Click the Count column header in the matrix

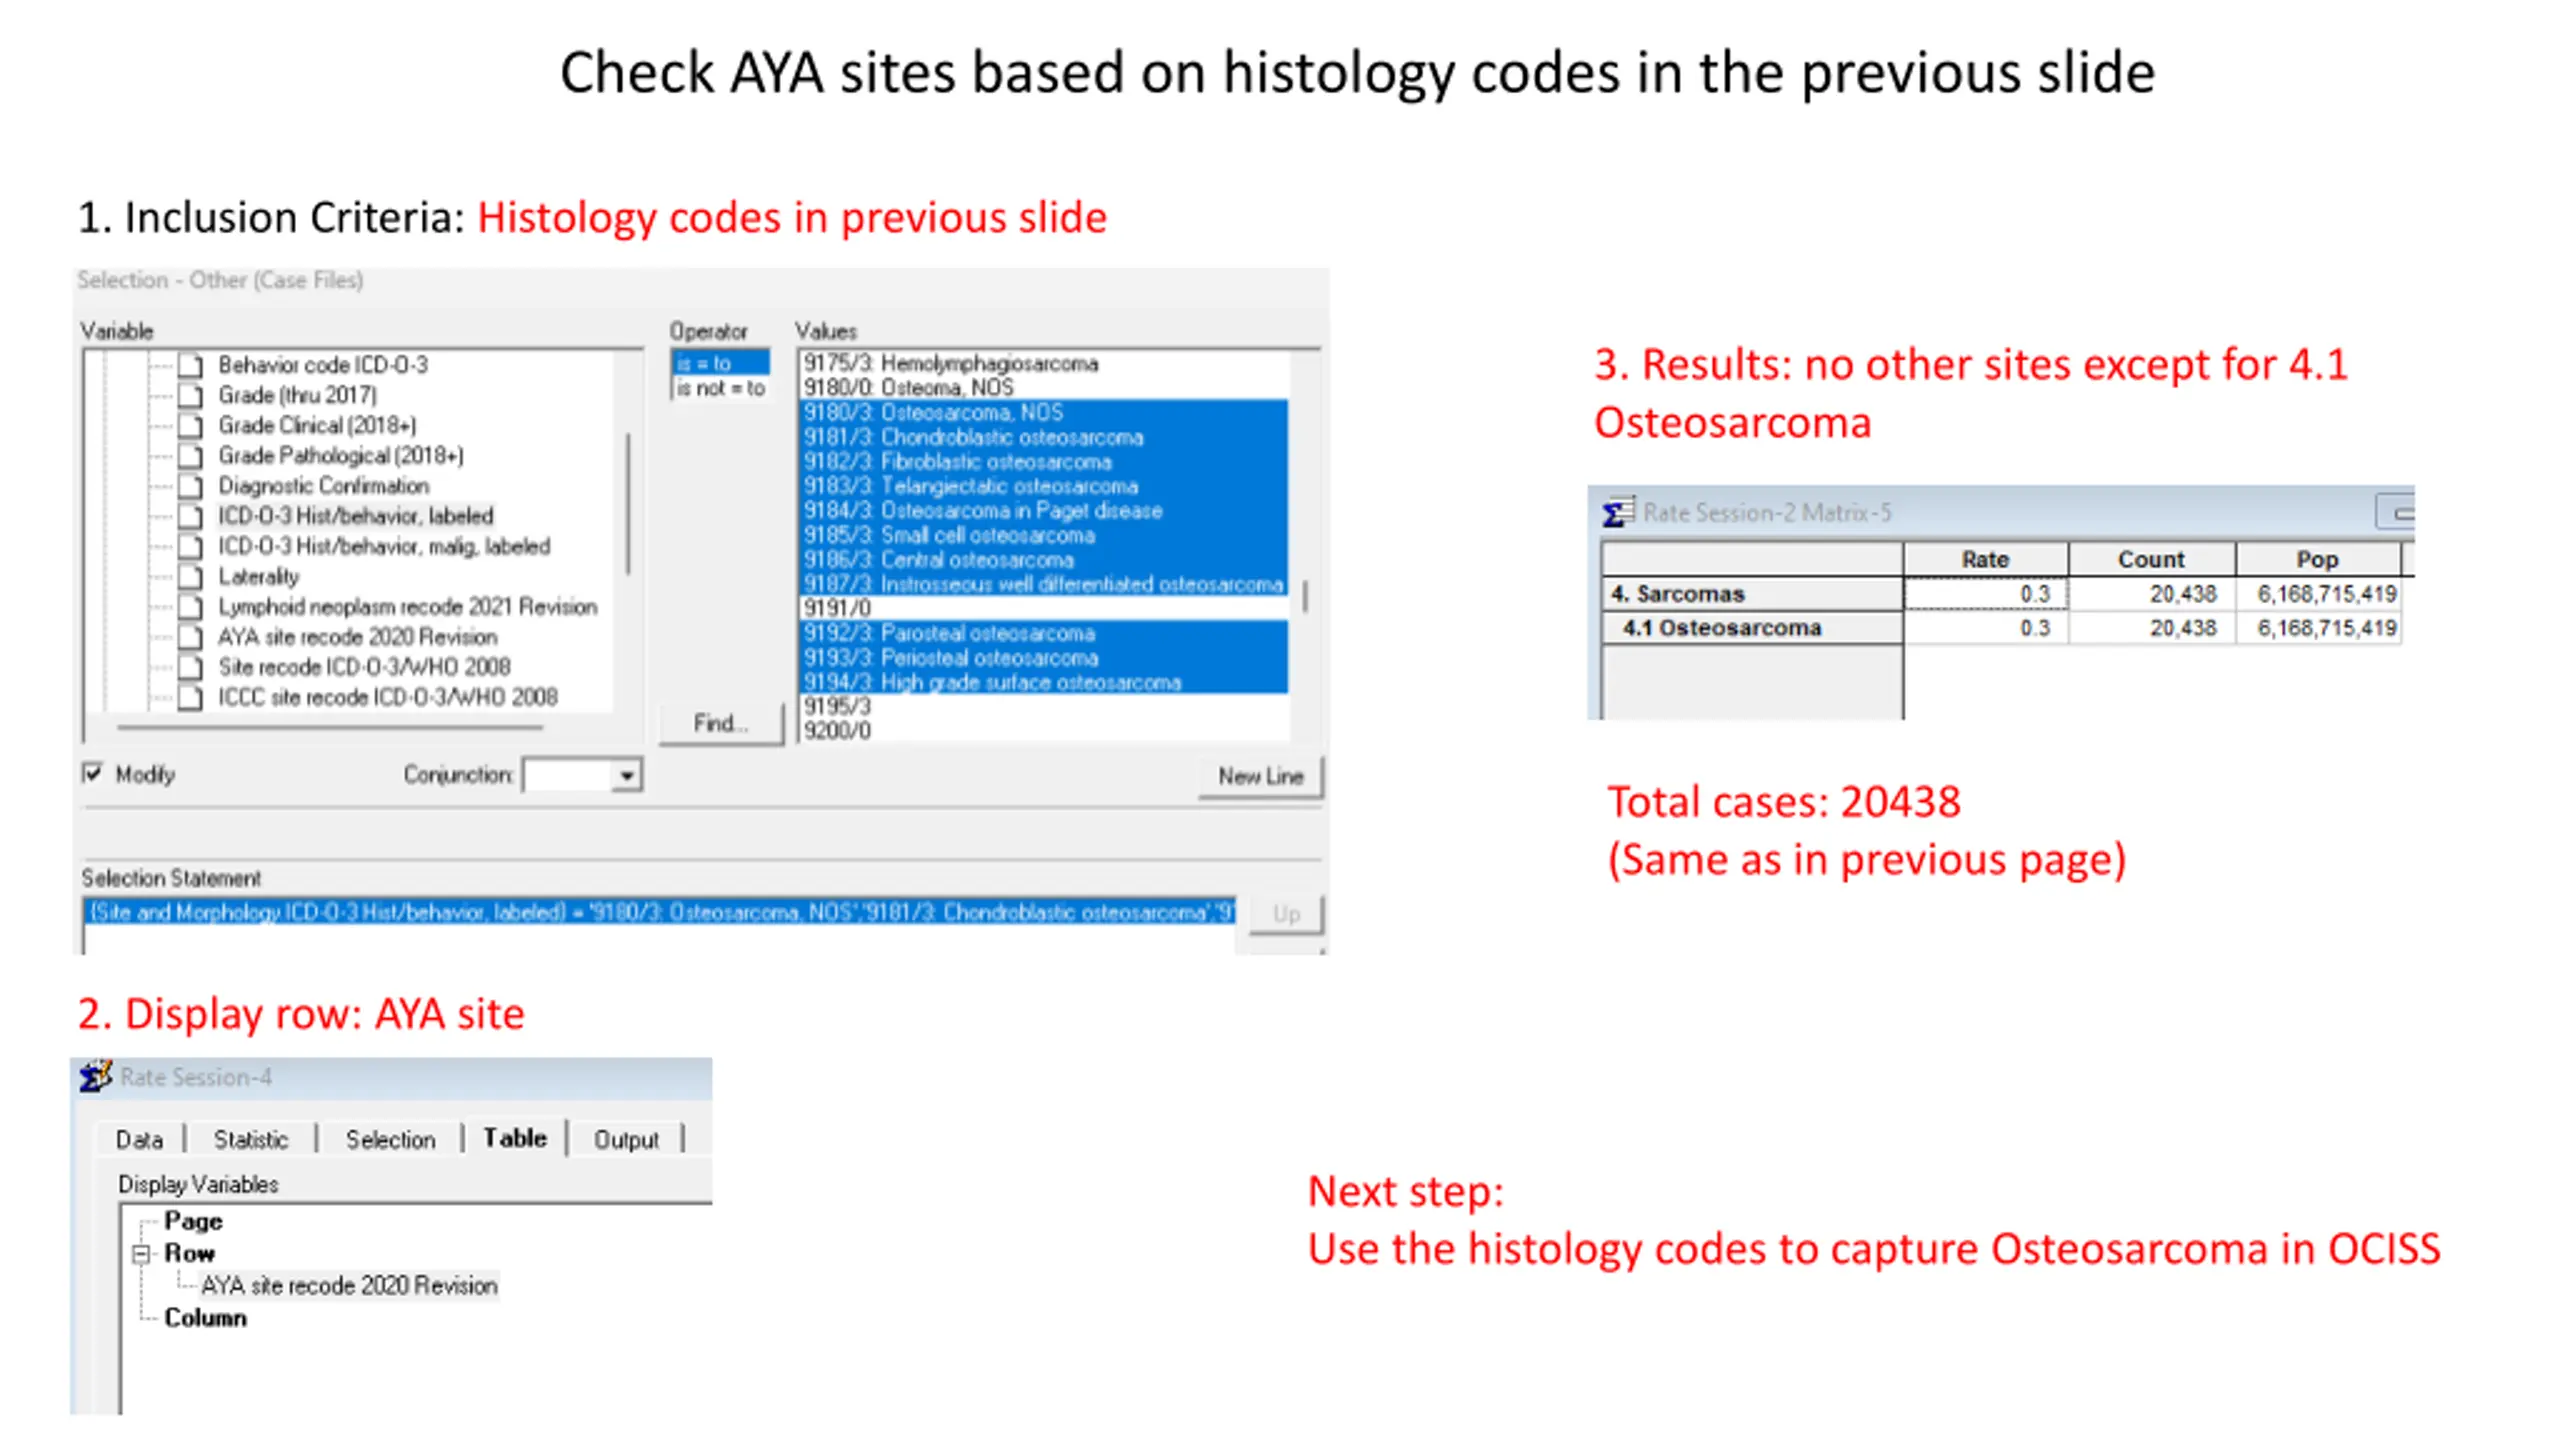pyautogui.click(x=2151, y=559)
